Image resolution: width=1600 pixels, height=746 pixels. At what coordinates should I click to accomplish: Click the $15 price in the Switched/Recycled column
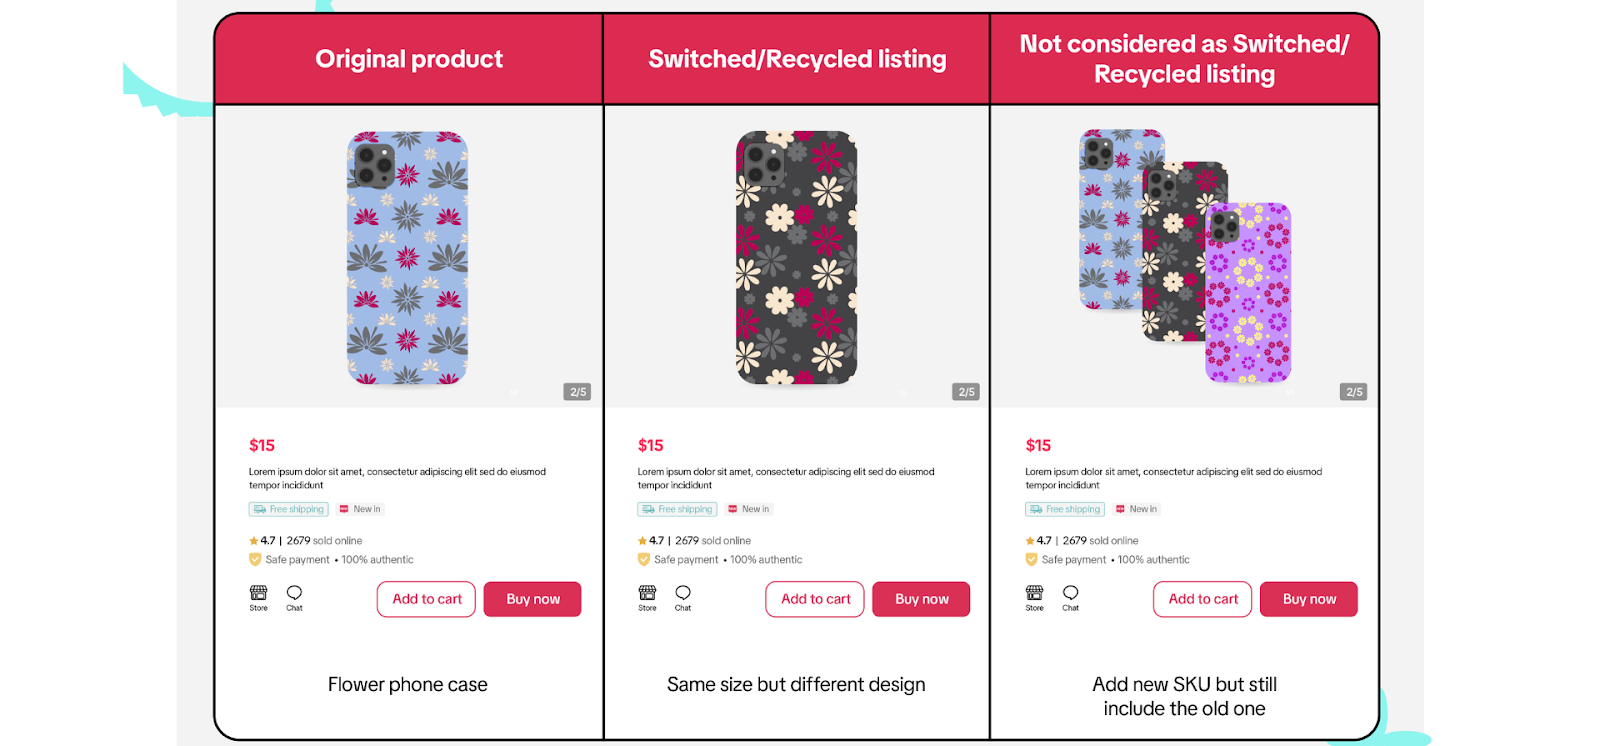point(650,445)
